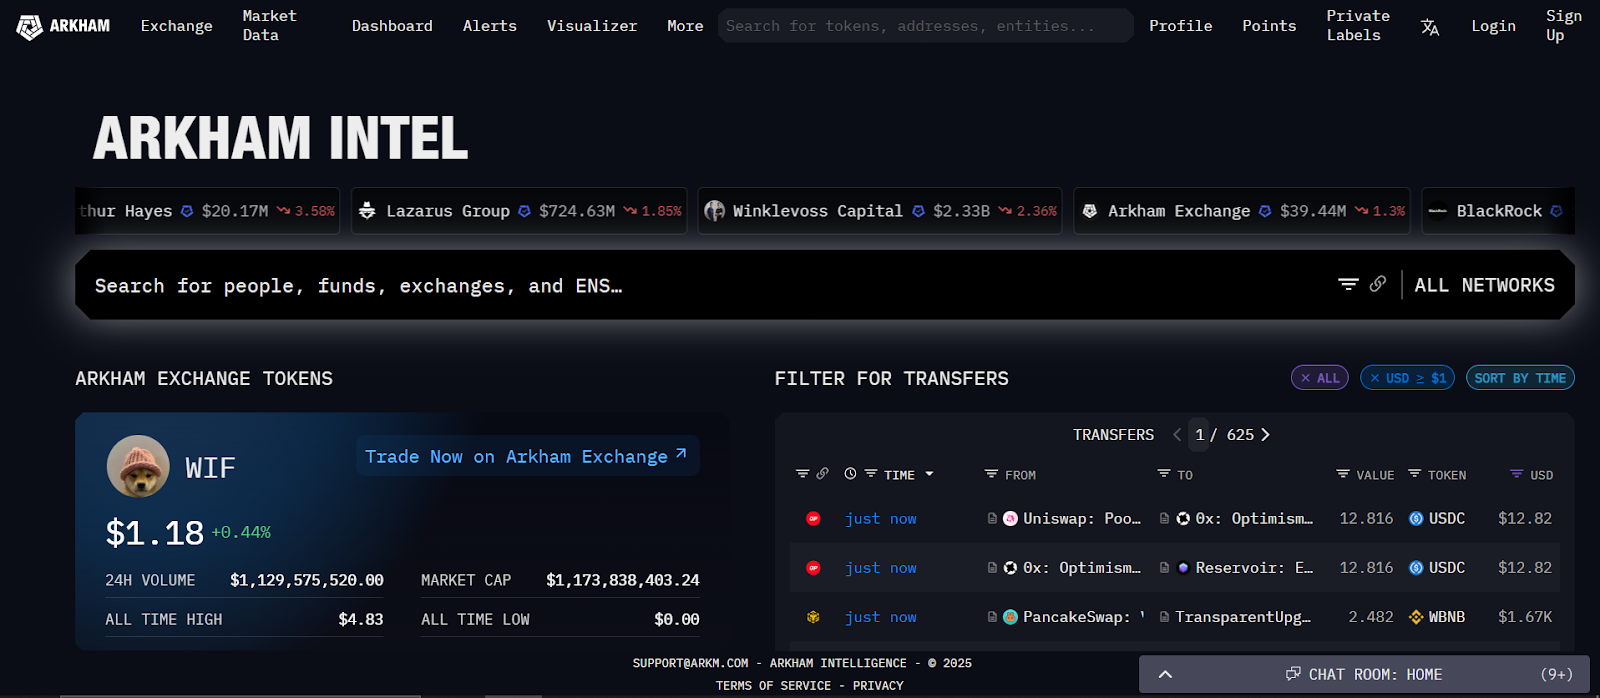Click Trade Now on Arkham Exchange
The height and width of the screenshot is (698, 1600).
tap(527, 456)
